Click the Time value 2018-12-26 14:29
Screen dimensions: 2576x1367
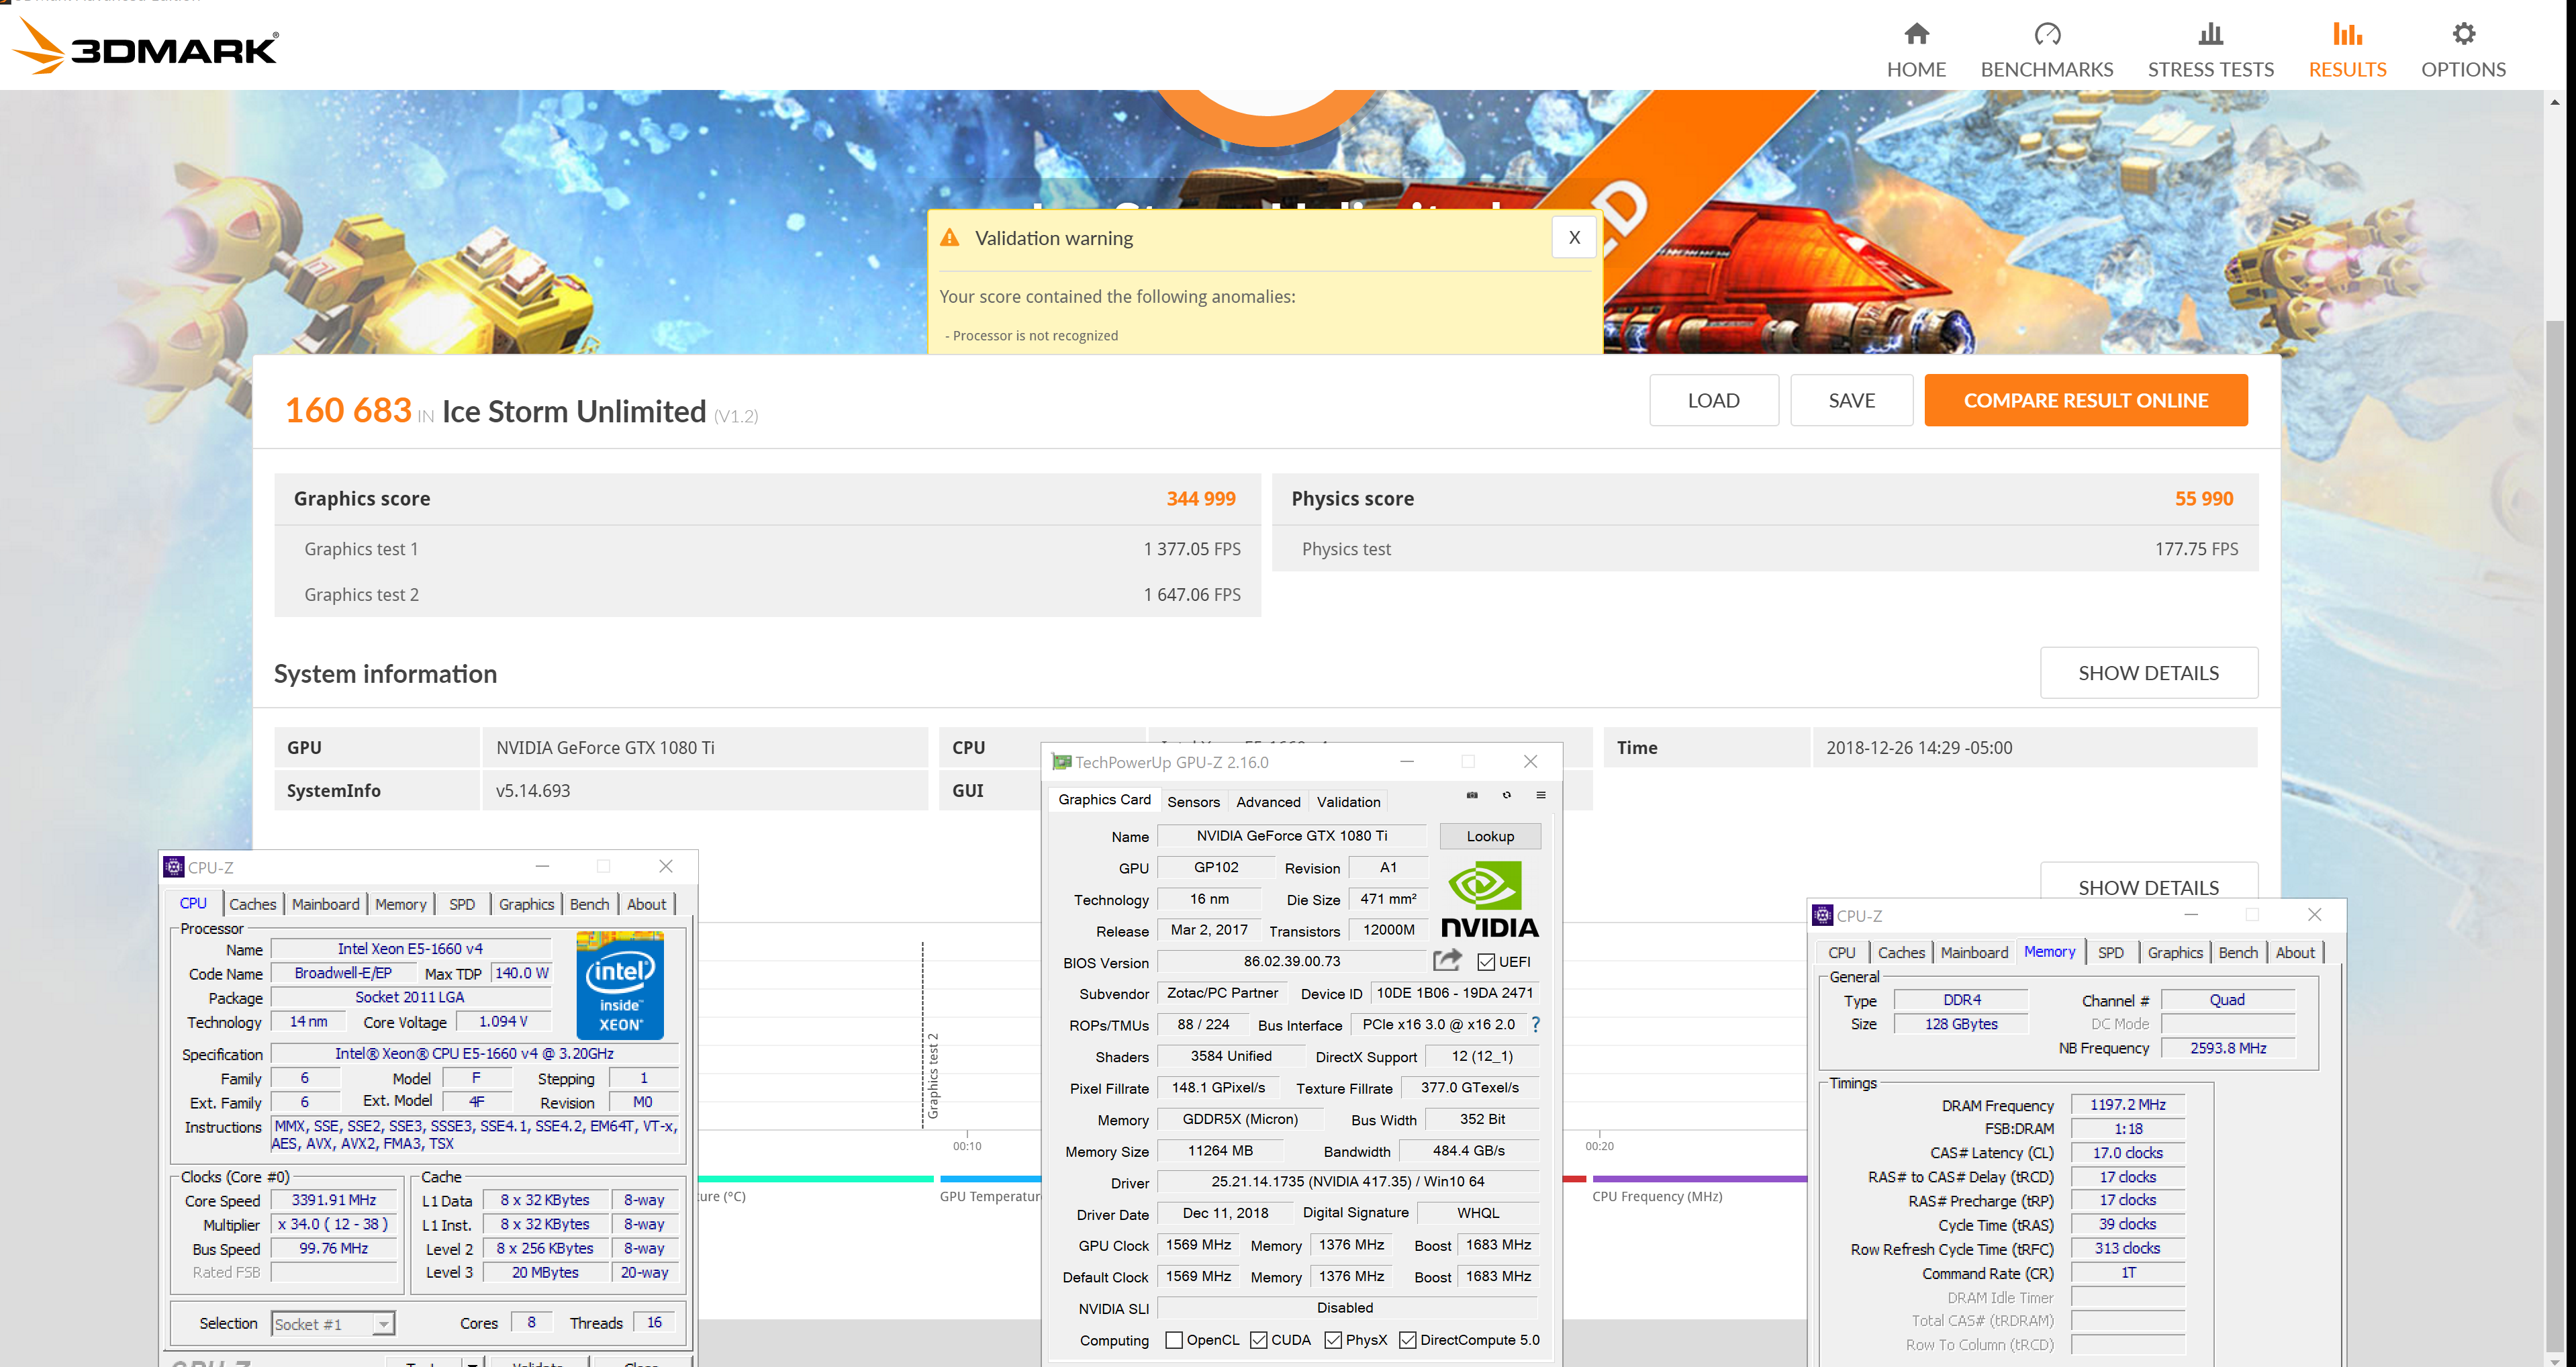coord(1919,748)
